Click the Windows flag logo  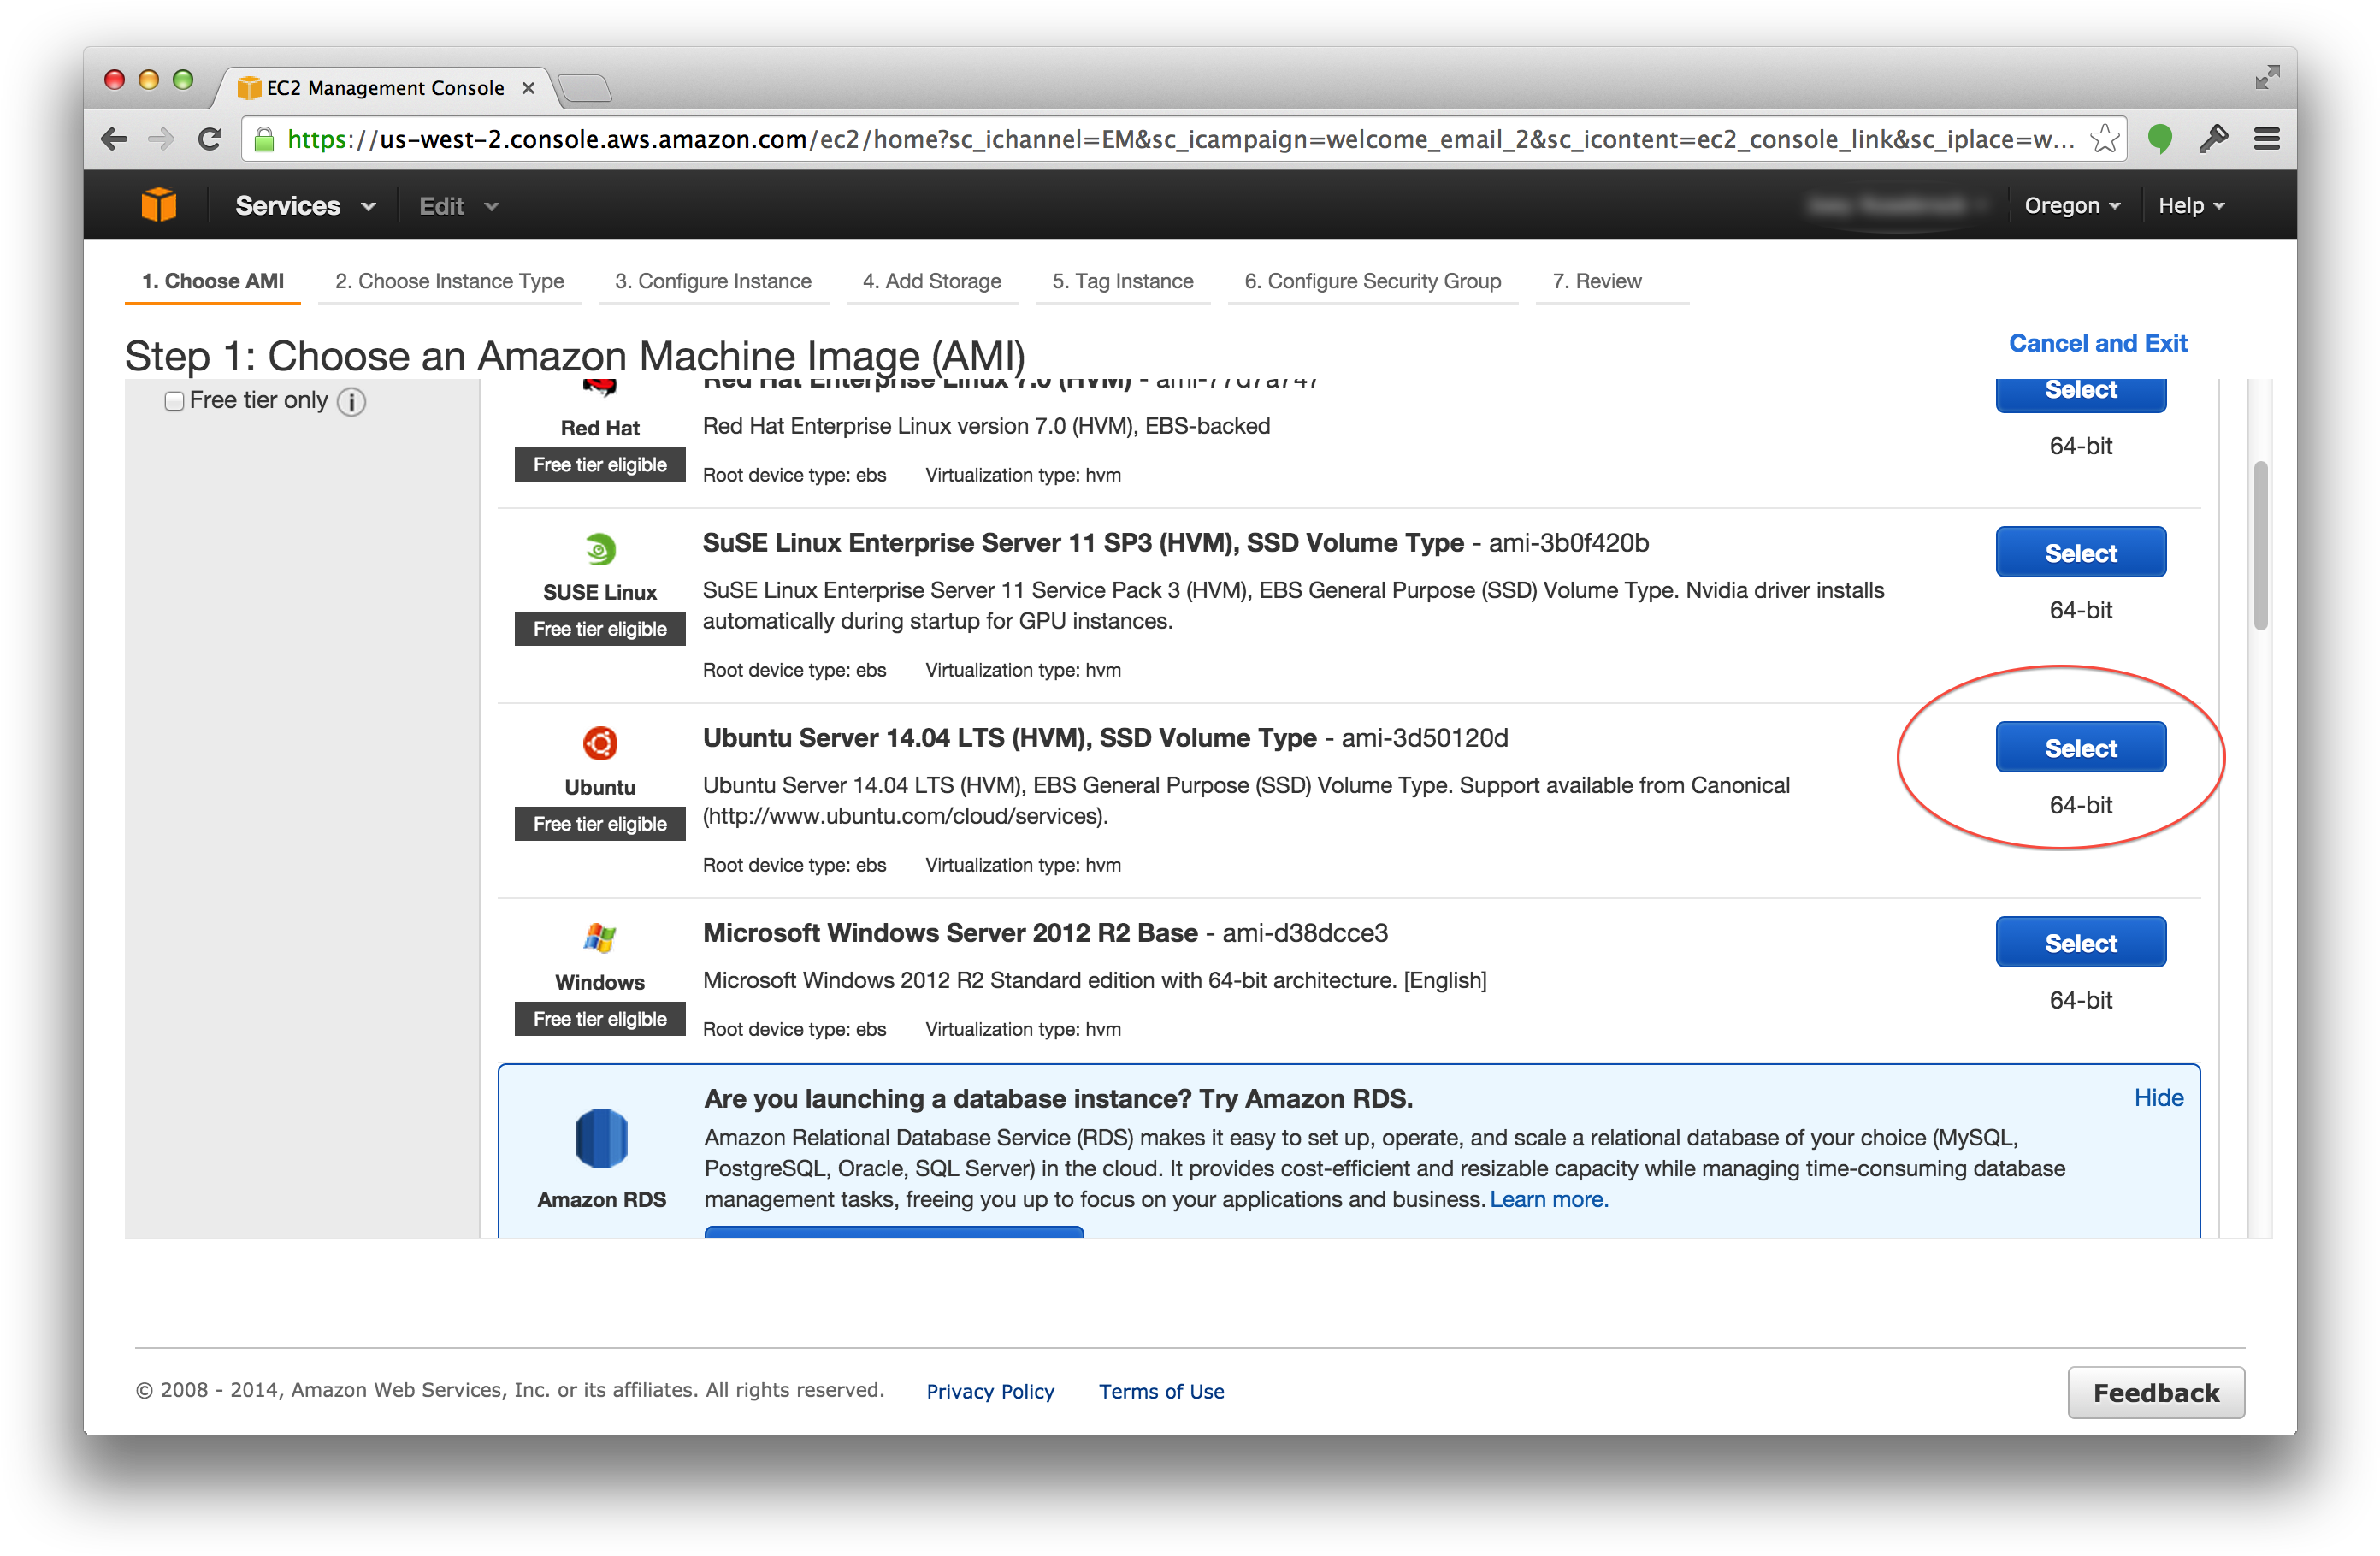coord(600,938)
